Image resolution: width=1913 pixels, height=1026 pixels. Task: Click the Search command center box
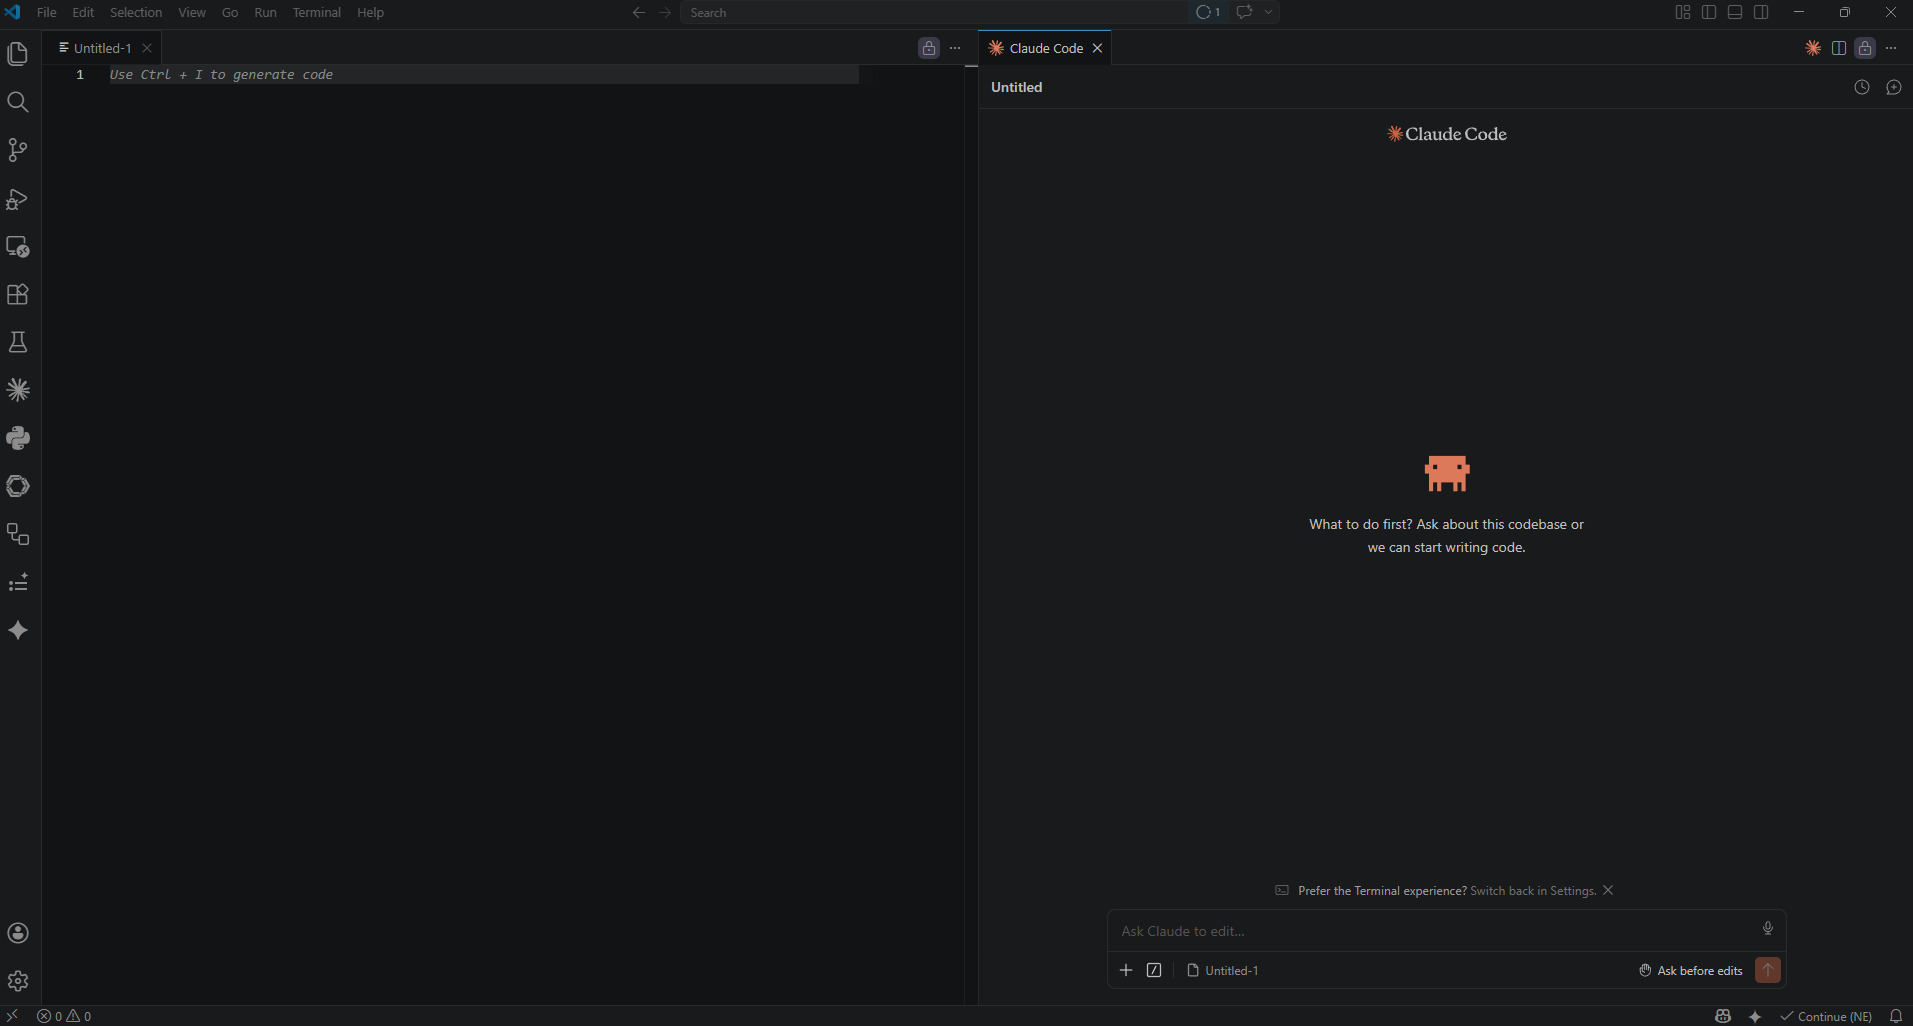pyautogui.click(x=934, y=12)
